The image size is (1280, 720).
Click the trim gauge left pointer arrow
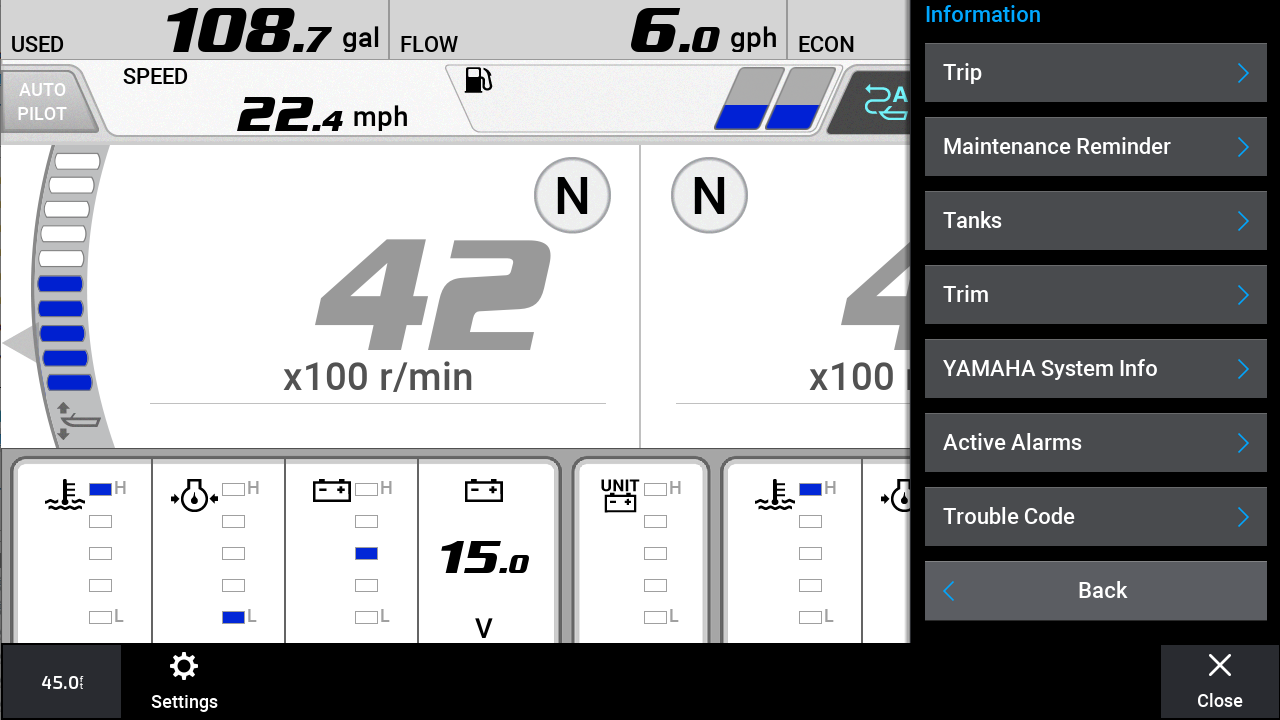pos(20,344)
